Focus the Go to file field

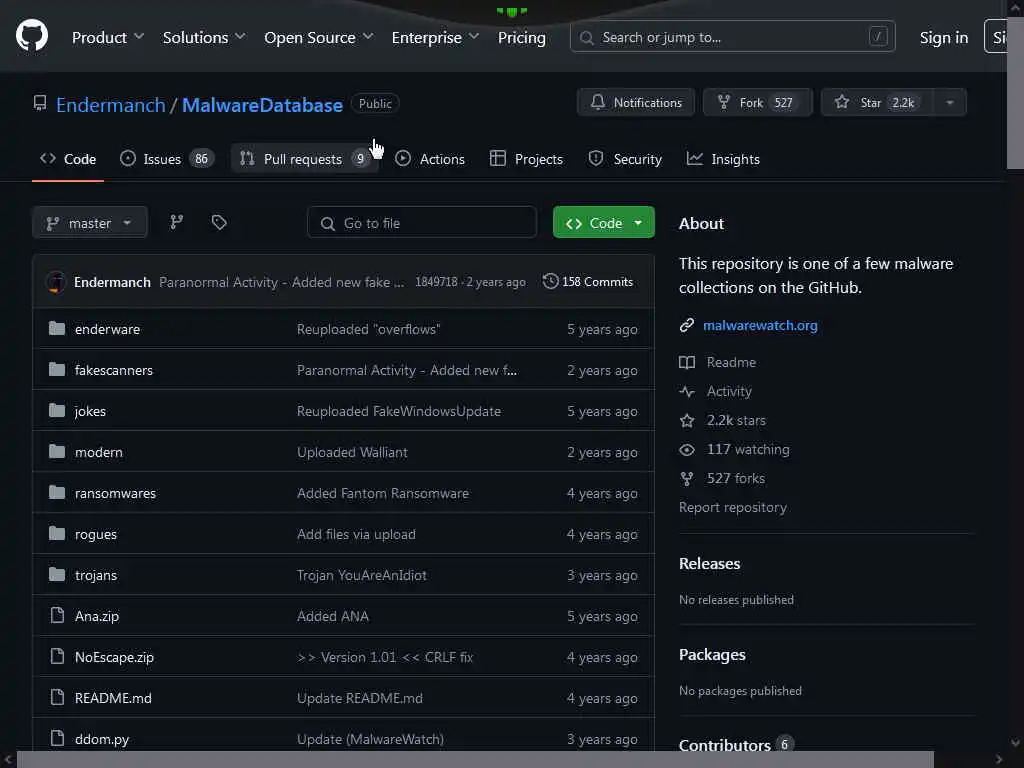tap(422, 223)
